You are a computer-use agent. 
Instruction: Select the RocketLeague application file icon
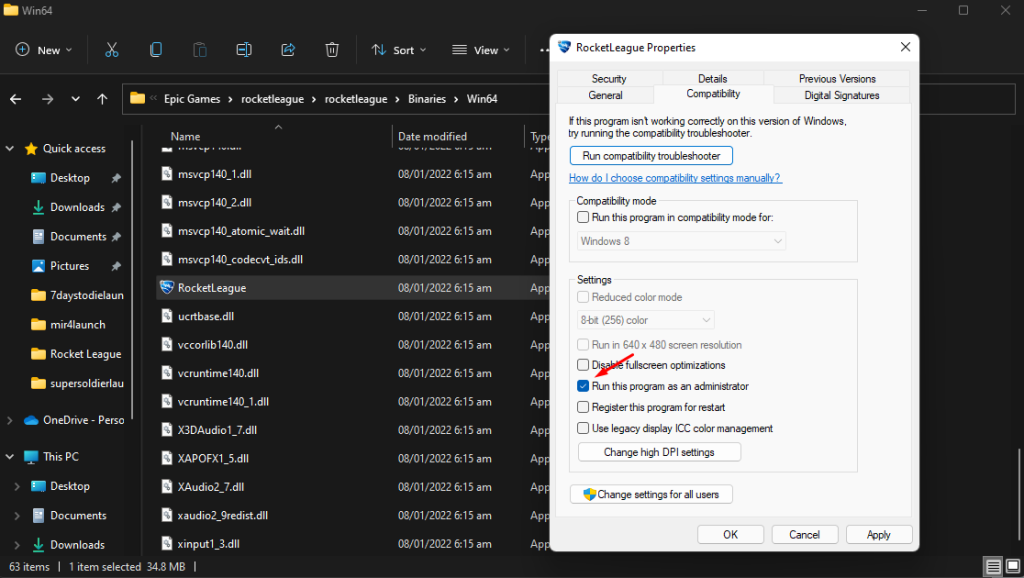pos(167,287)
